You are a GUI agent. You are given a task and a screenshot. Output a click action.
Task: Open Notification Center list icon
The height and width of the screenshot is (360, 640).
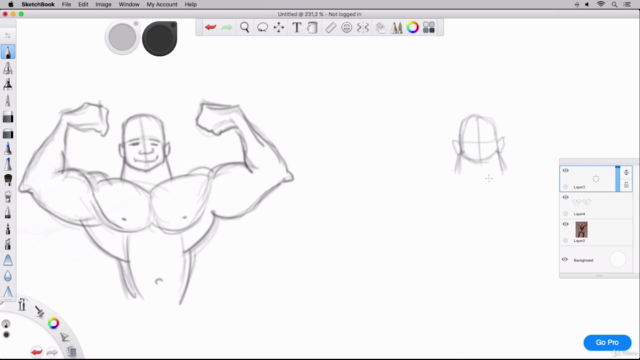click(627, 4)
